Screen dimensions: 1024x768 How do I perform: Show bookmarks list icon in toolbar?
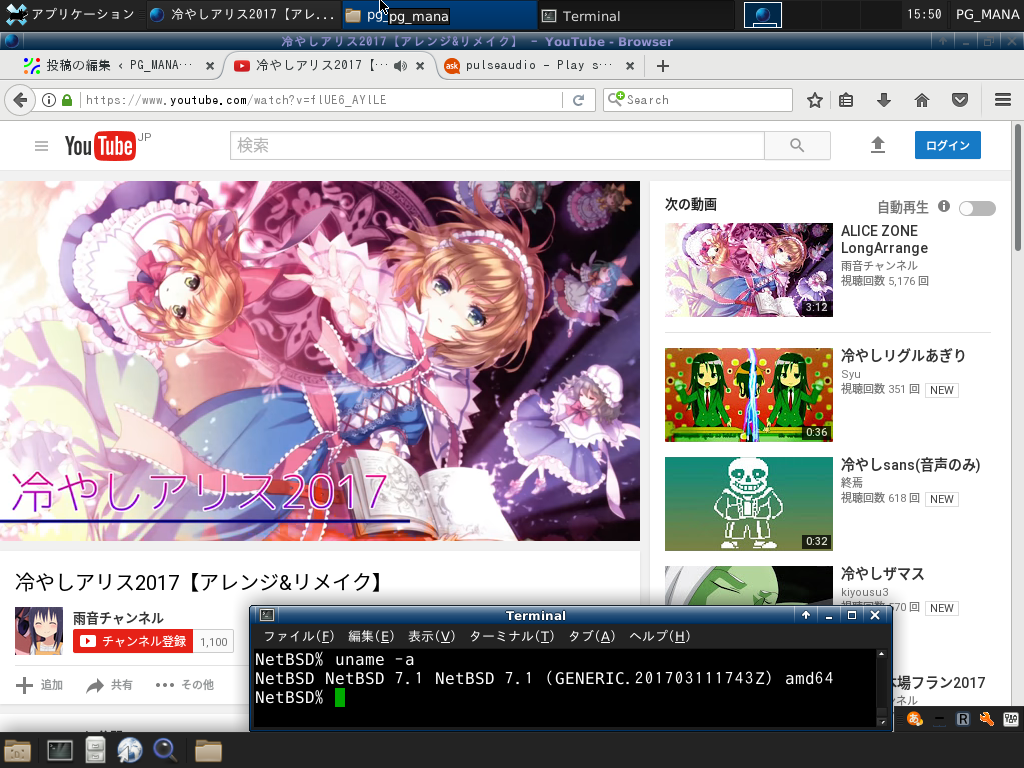[846, 100]
